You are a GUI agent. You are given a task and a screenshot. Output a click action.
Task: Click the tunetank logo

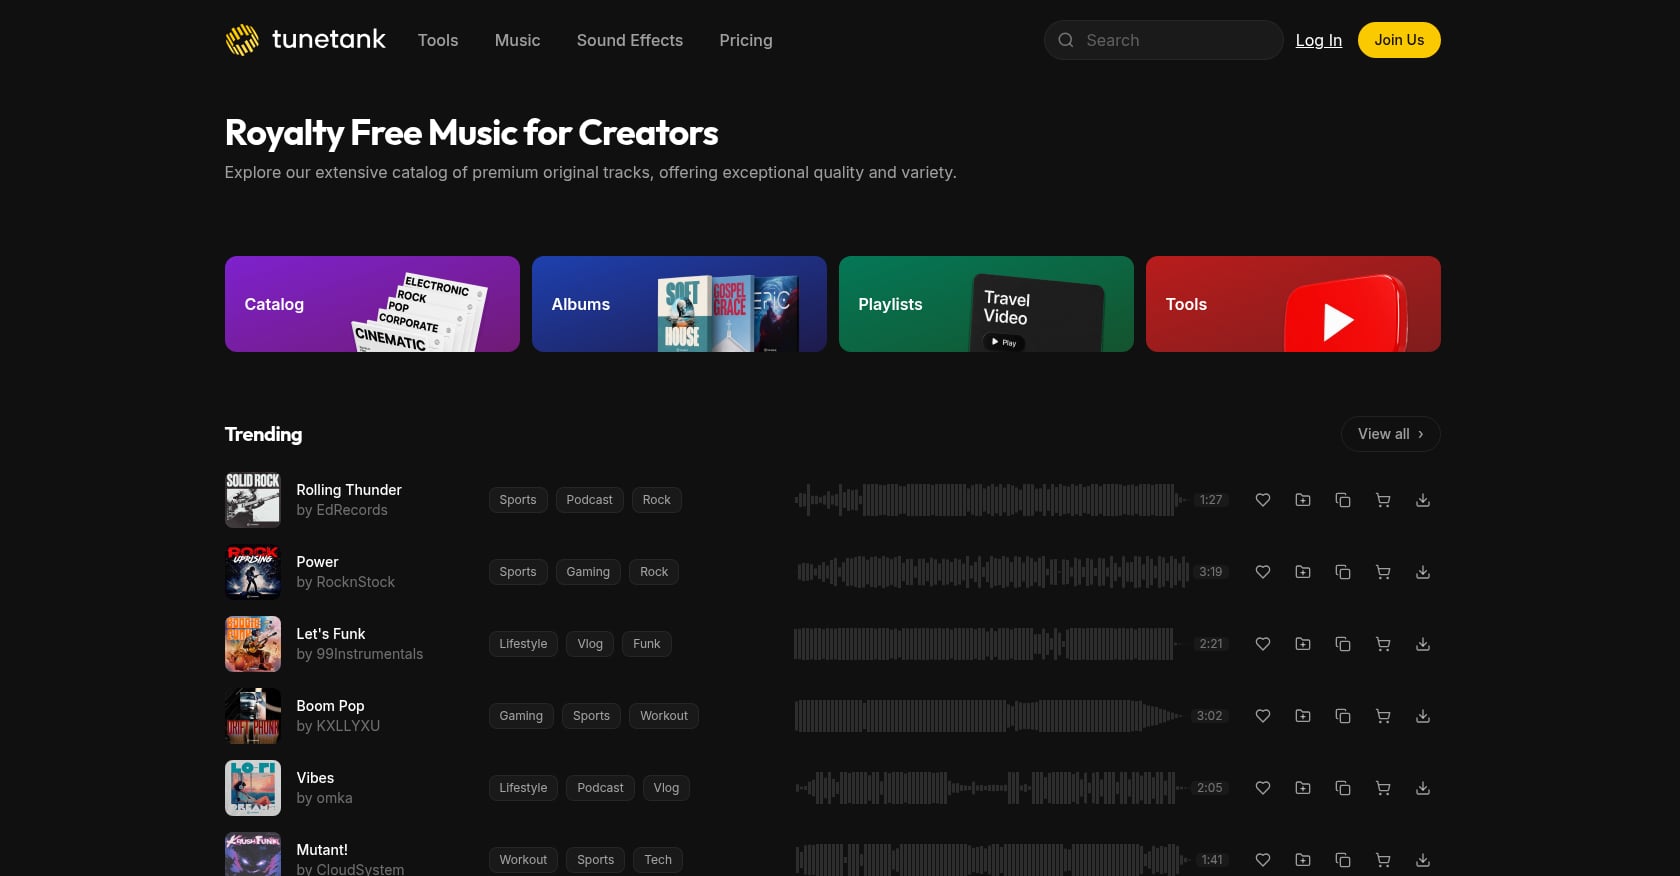(x=305, y=40)
